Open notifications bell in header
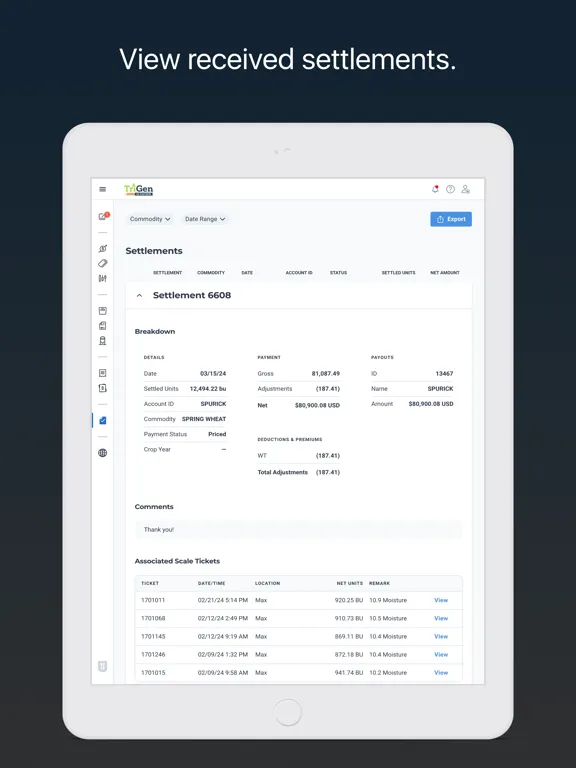Screen dimensions: 576x768 pos(435,189)
